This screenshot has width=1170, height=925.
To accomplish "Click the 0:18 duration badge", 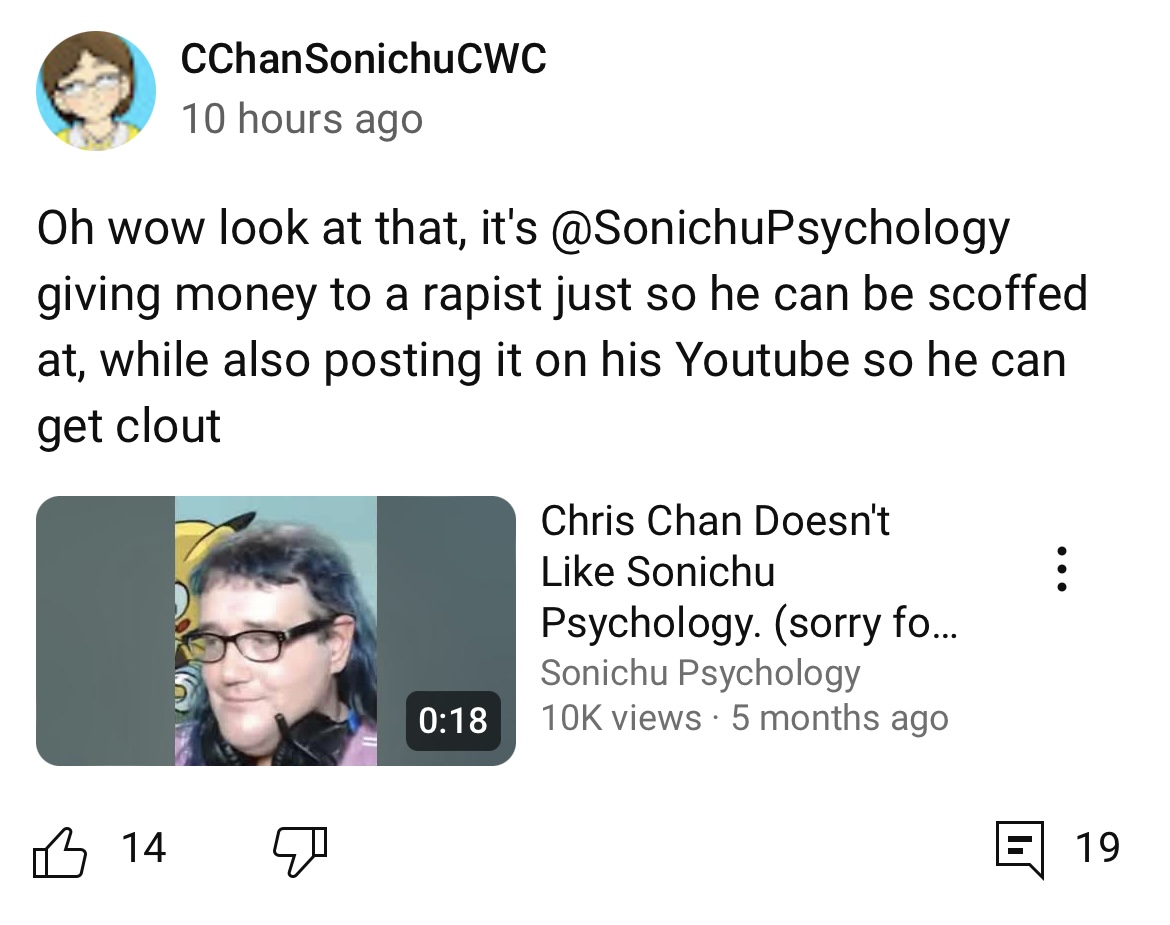I will (x=453, y=721).
